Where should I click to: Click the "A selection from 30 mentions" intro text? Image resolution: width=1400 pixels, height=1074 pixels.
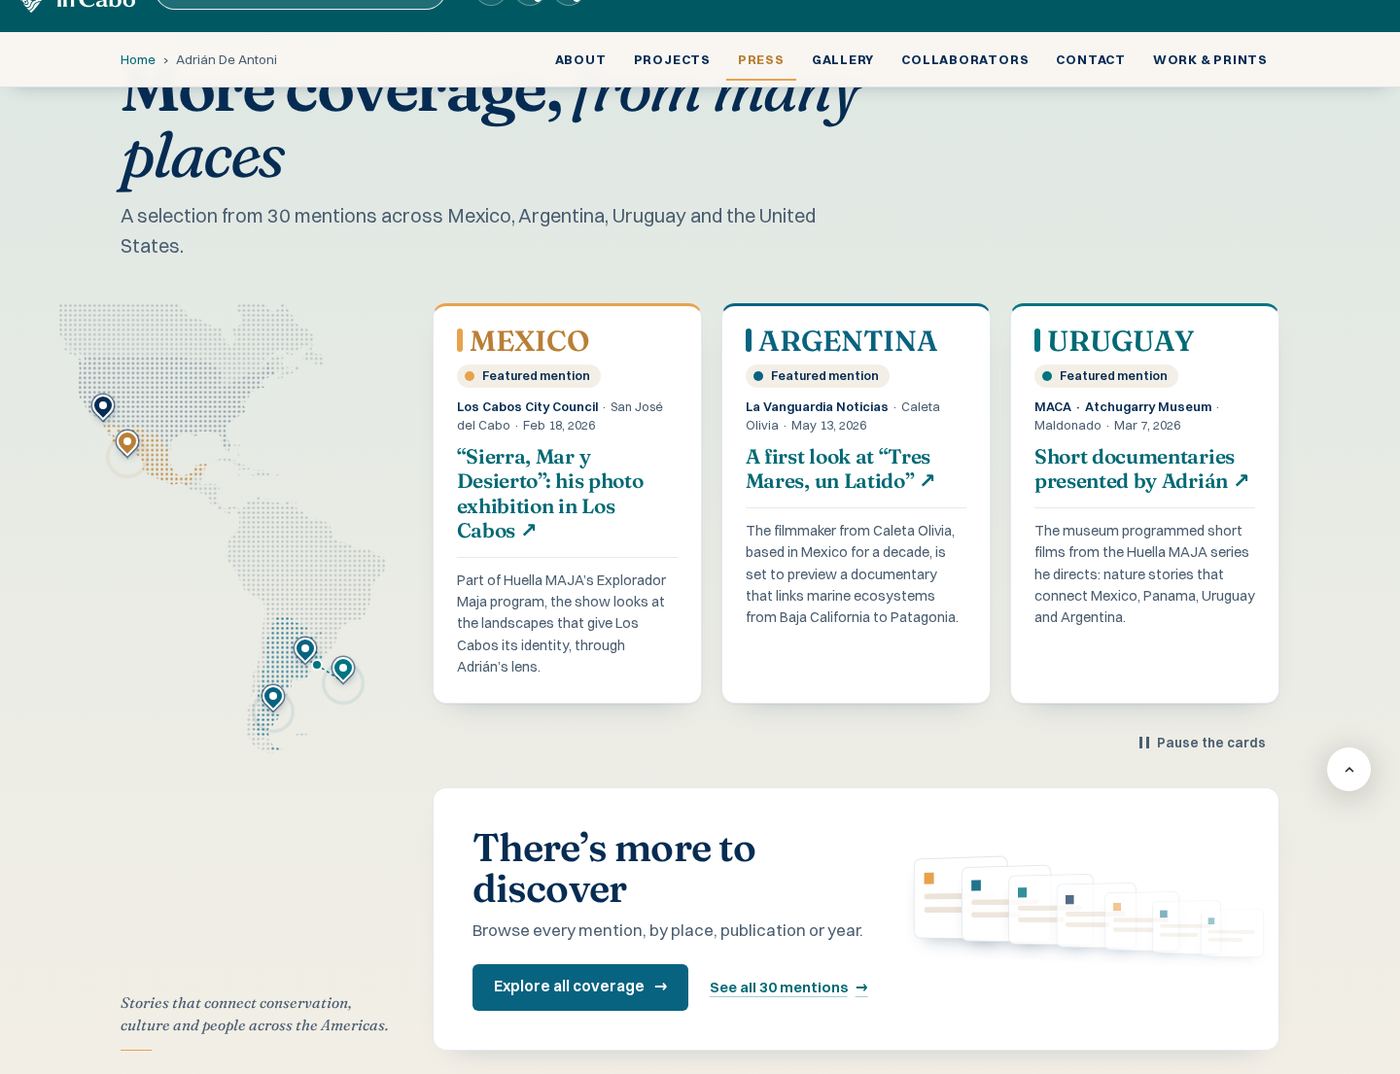pos(468,231)
